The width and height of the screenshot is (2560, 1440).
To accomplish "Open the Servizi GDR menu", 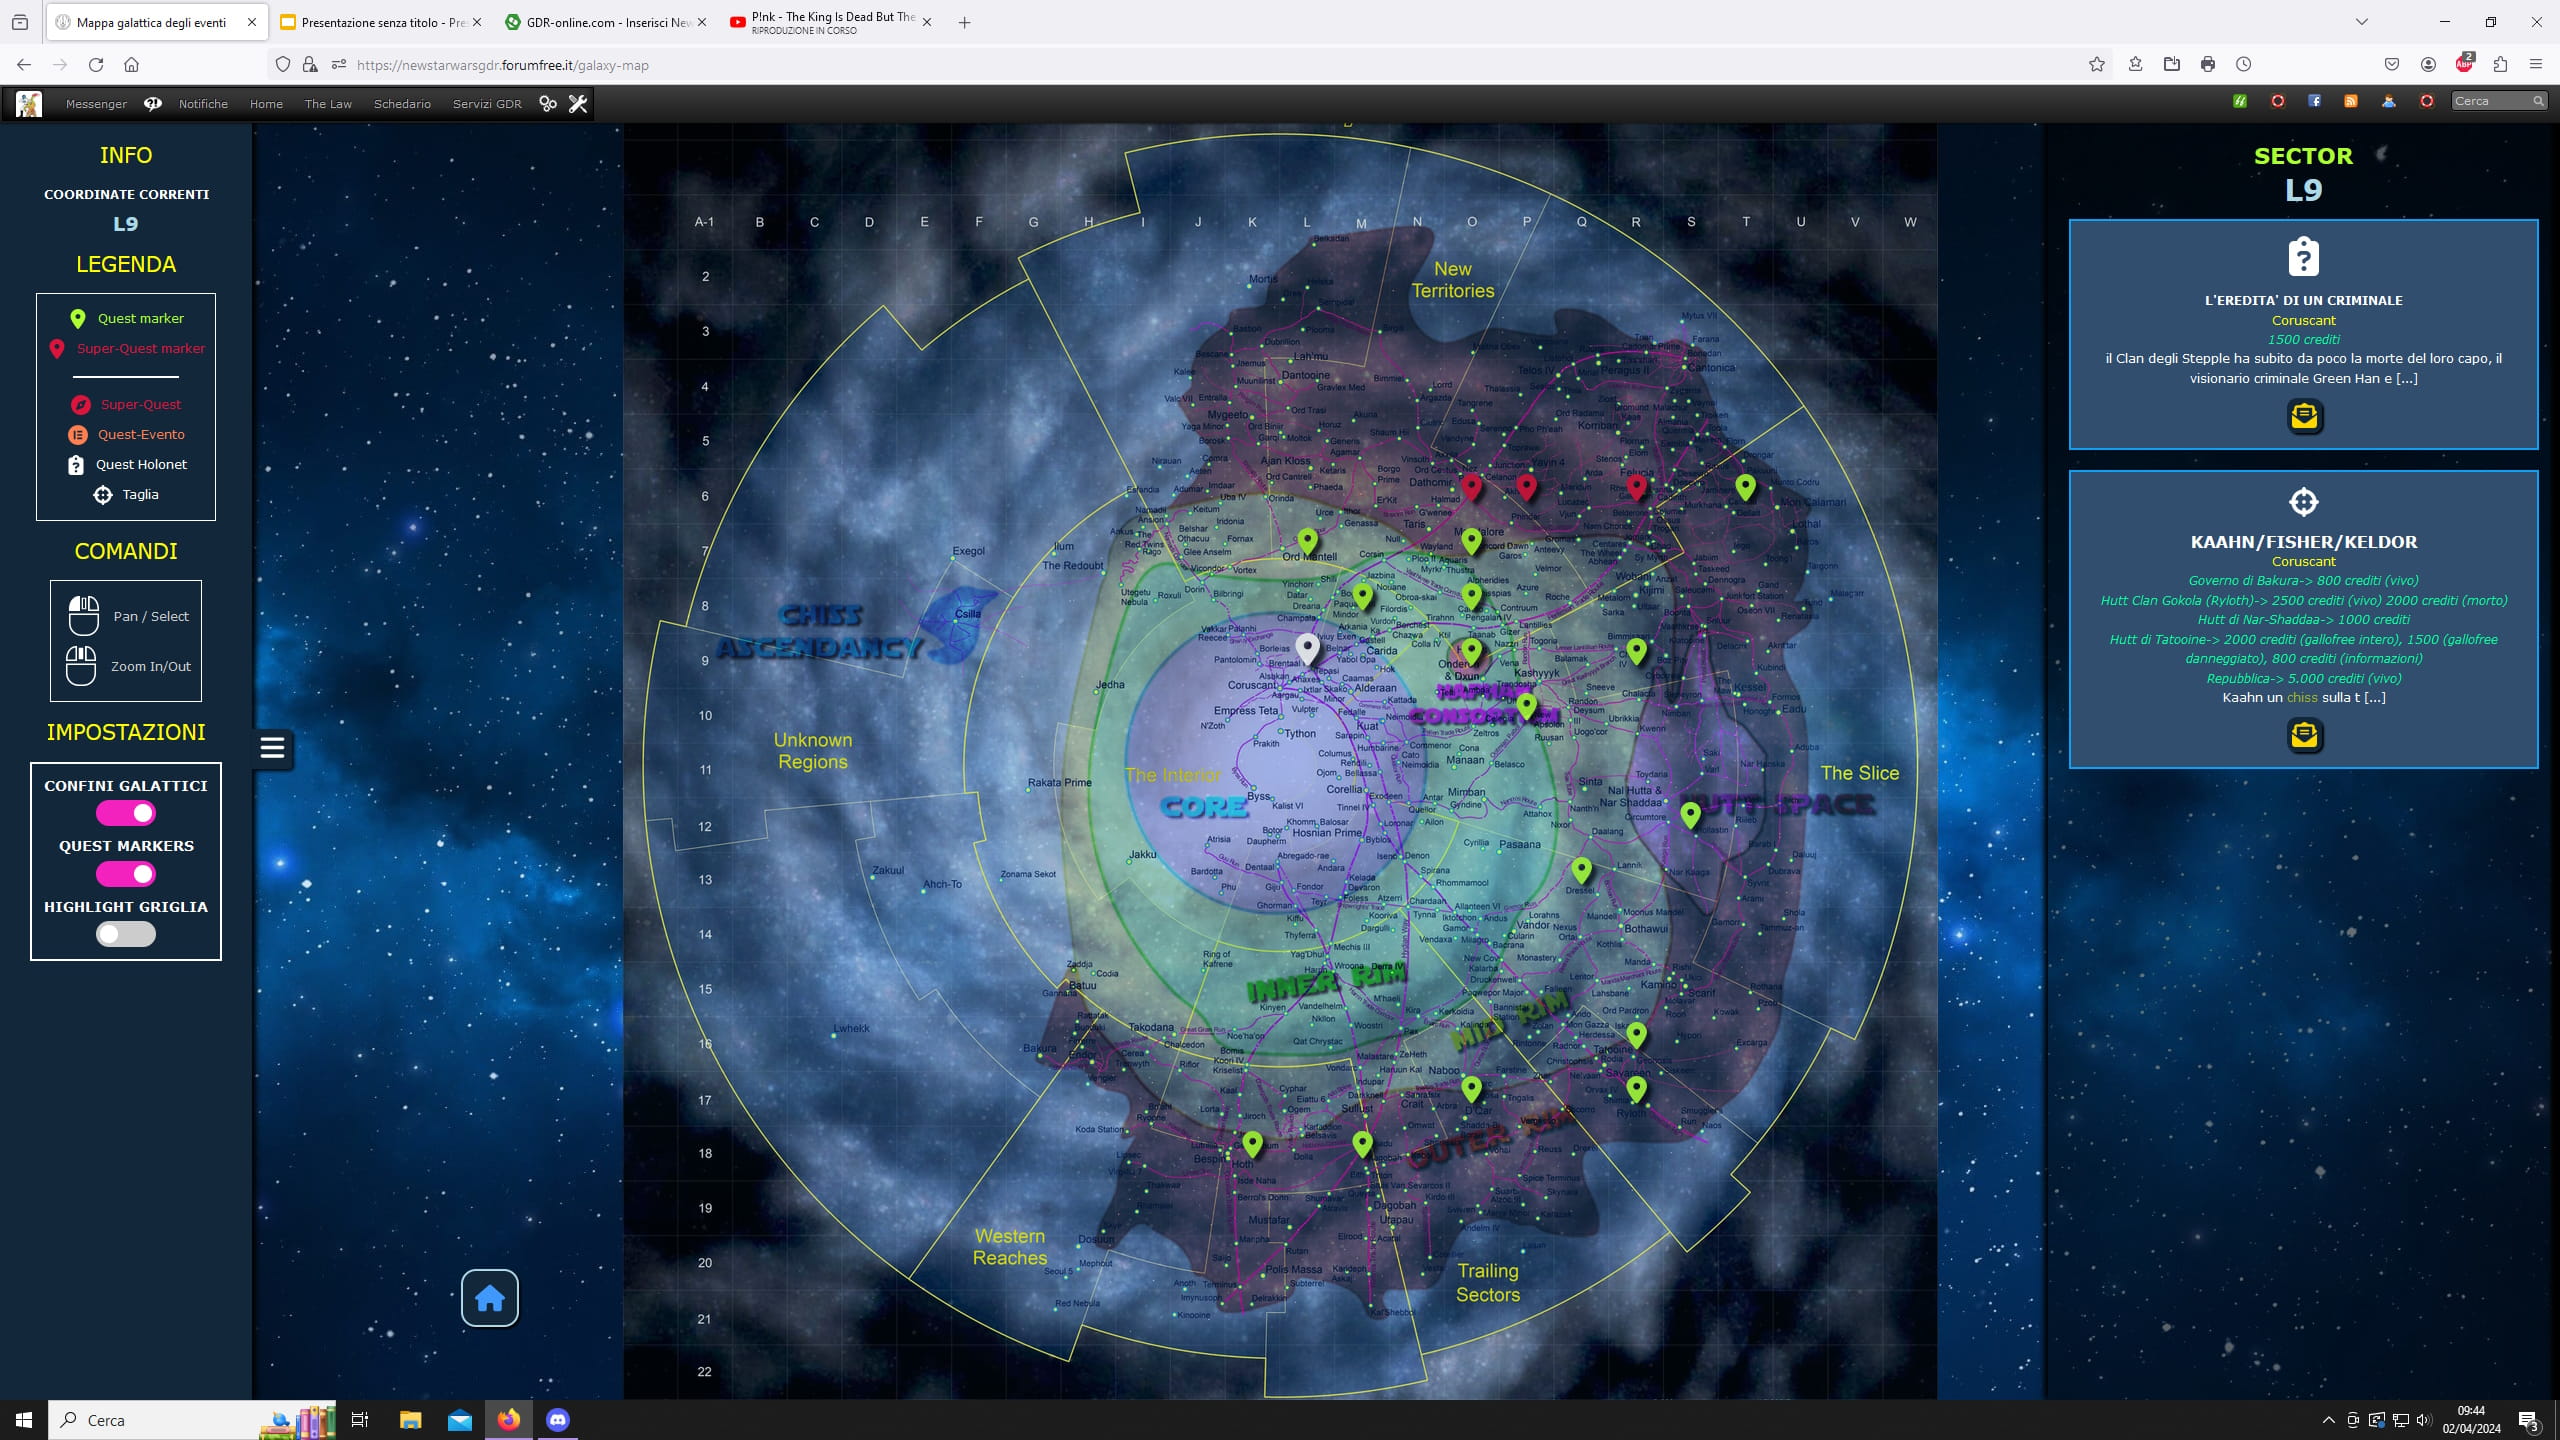I will point(487,104).
